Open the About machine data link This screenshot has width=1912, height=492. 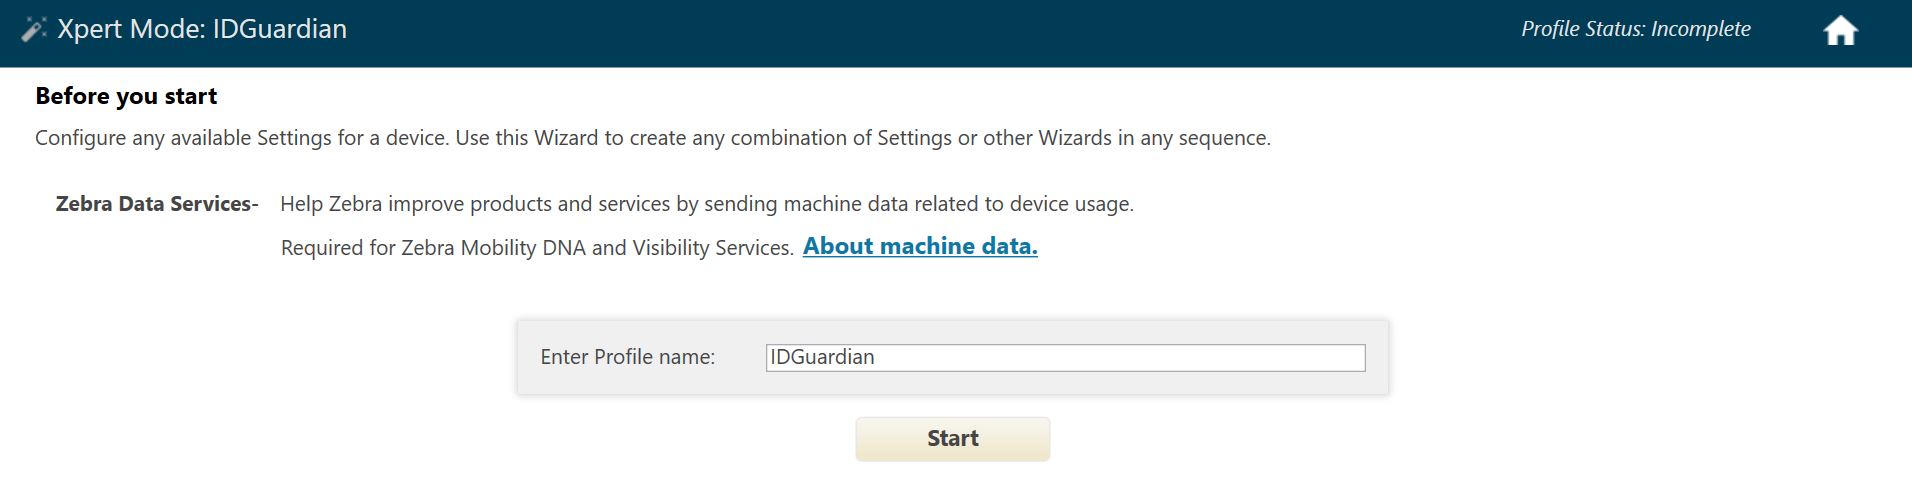point(920,246)
